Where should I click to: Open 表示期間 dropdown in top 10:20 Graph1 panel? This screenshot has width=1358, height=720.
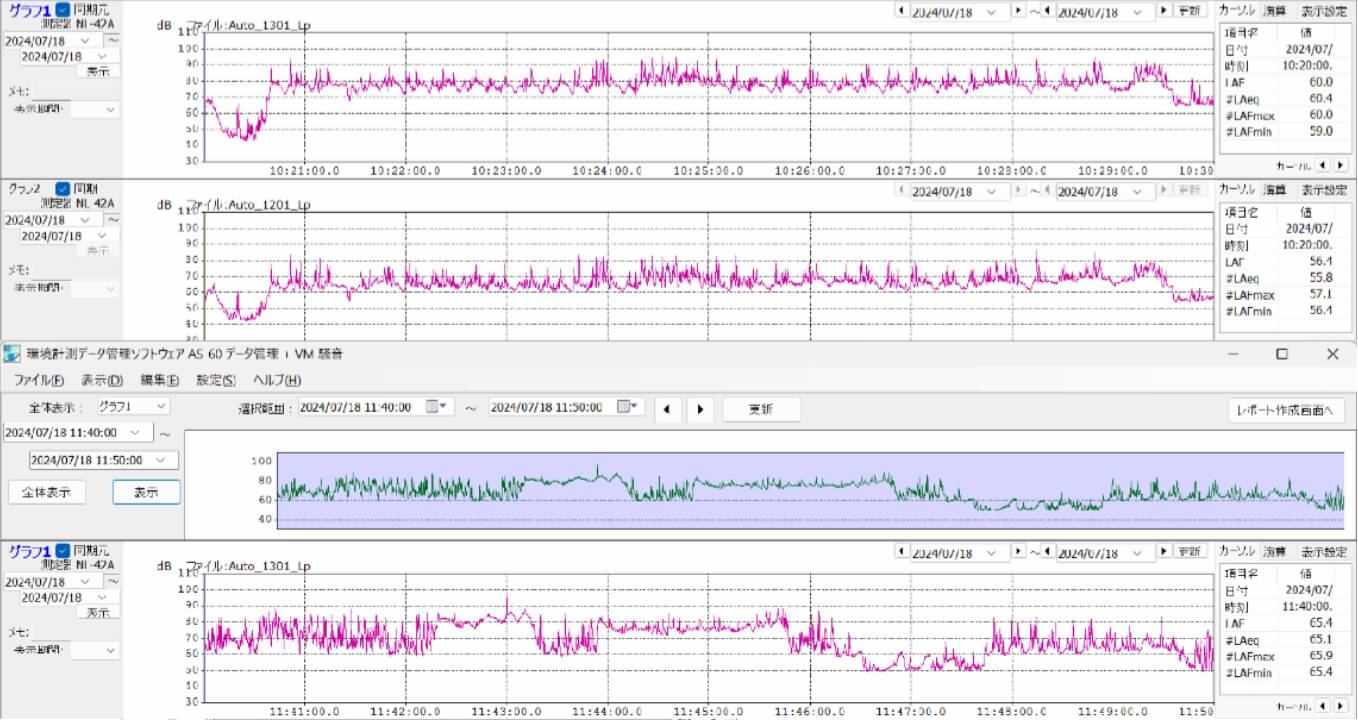click(x=109, y=109)
